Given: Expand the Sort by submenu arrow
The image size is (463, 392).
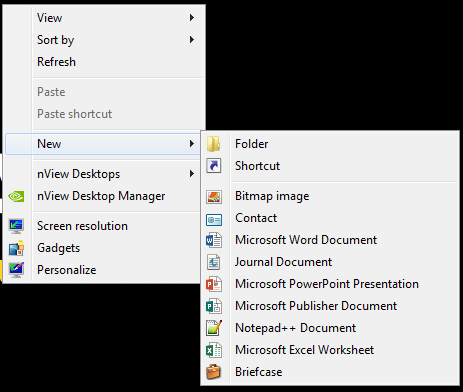Looking at the screenshot, I should click(x=192, y=40).
